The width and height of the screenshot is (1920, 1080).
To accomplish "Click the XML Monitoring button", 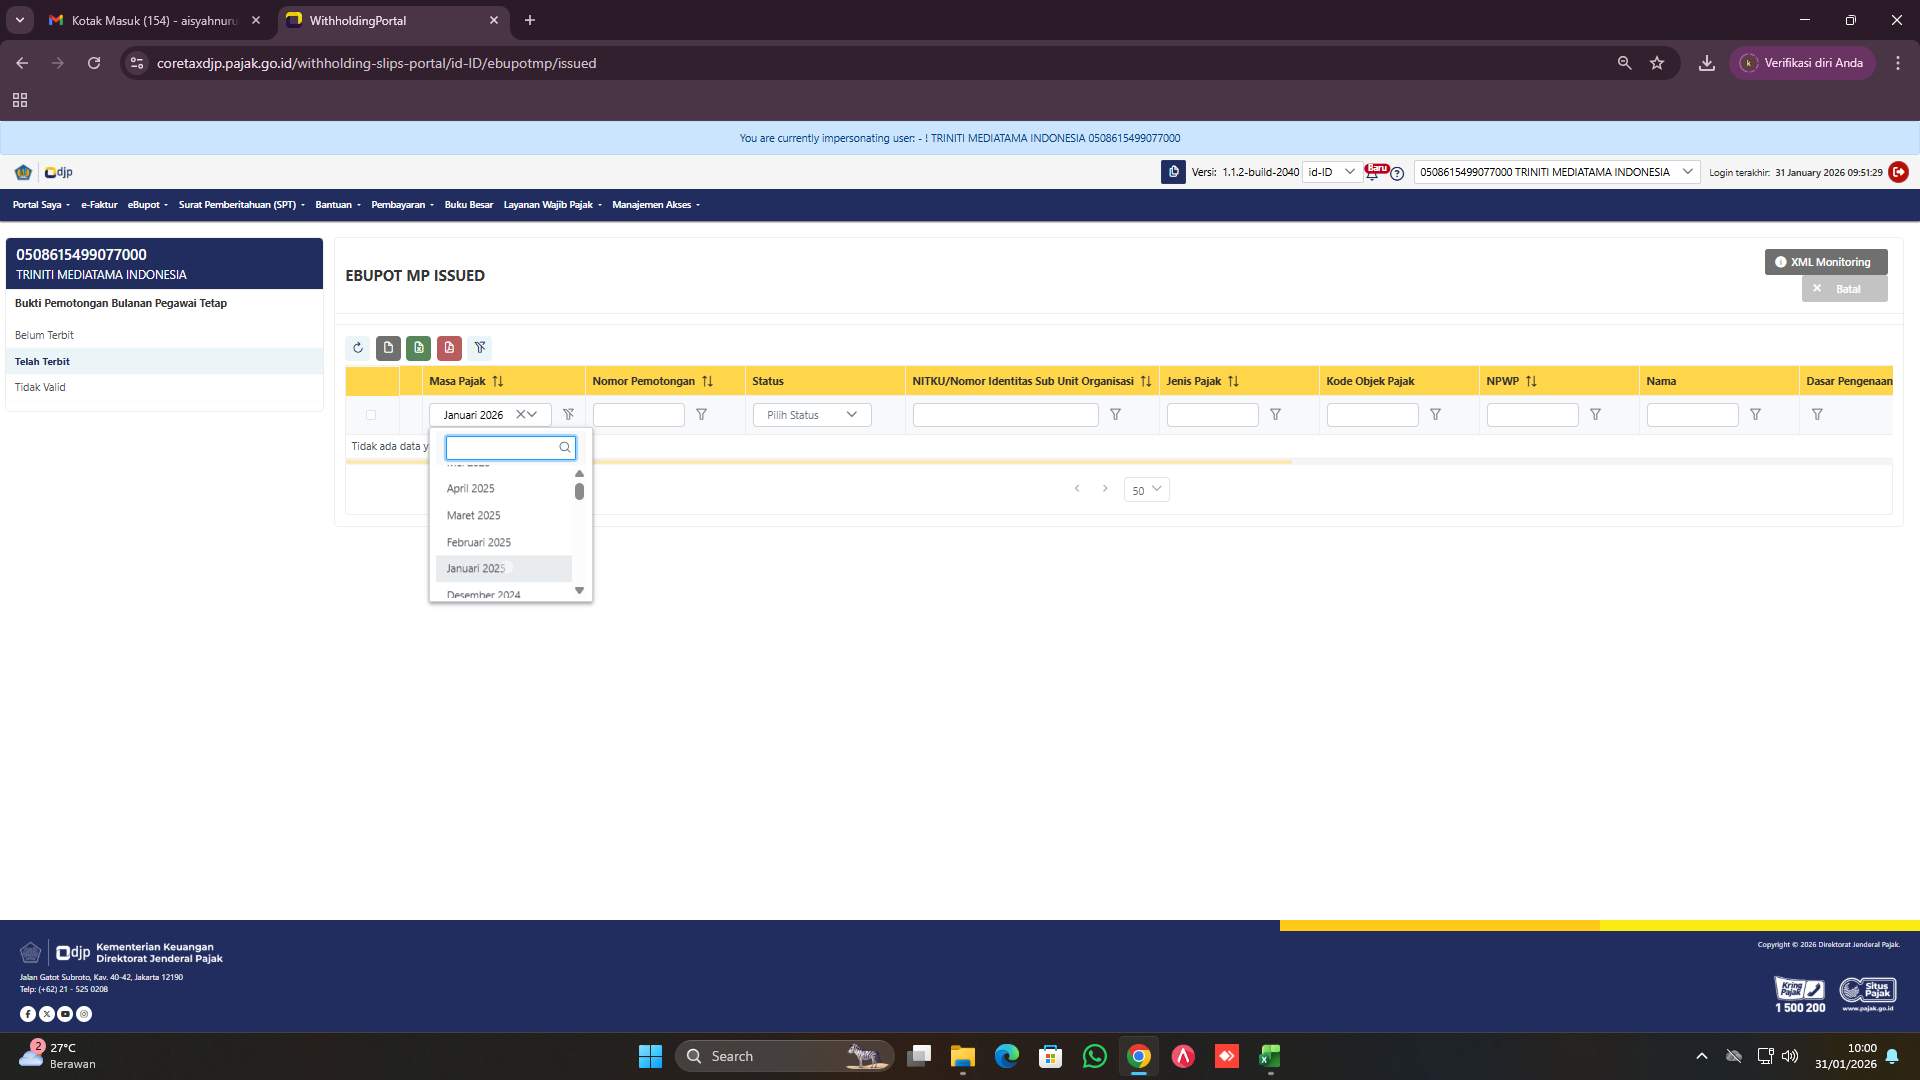I will click(x=1825, y=261).
